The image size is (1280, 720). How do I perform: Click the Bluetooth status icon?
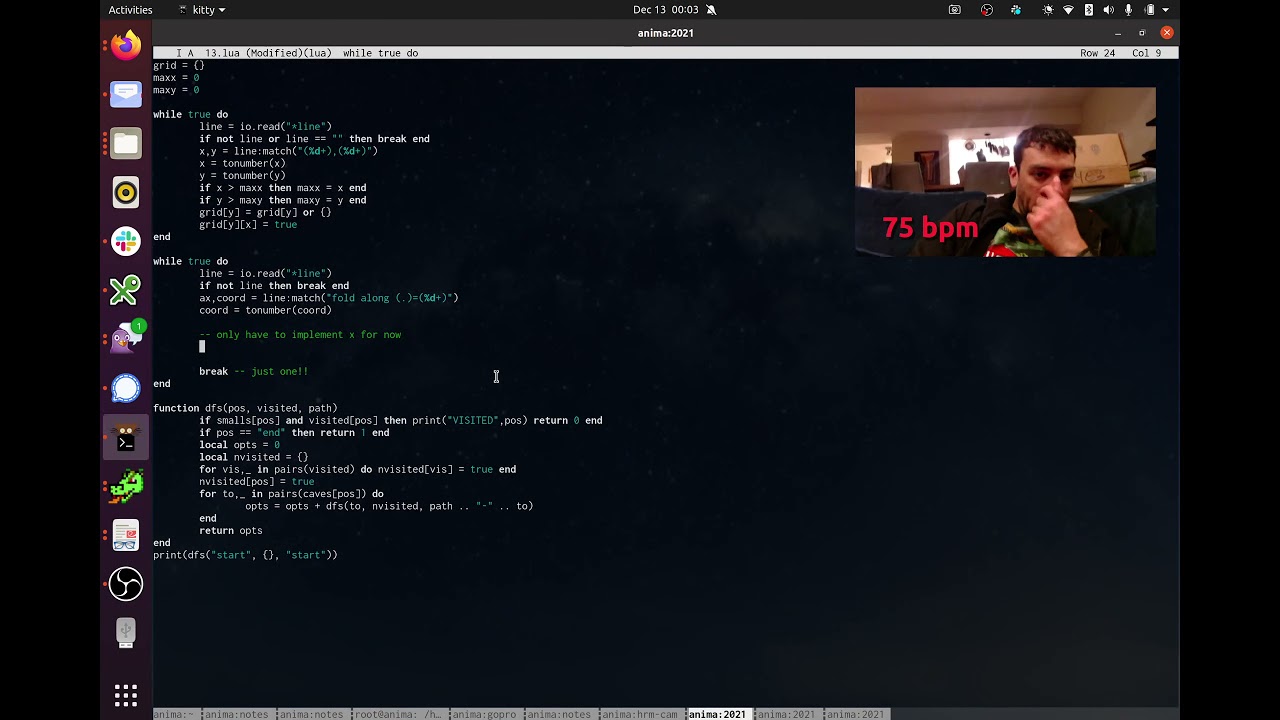click(1089, 10)
